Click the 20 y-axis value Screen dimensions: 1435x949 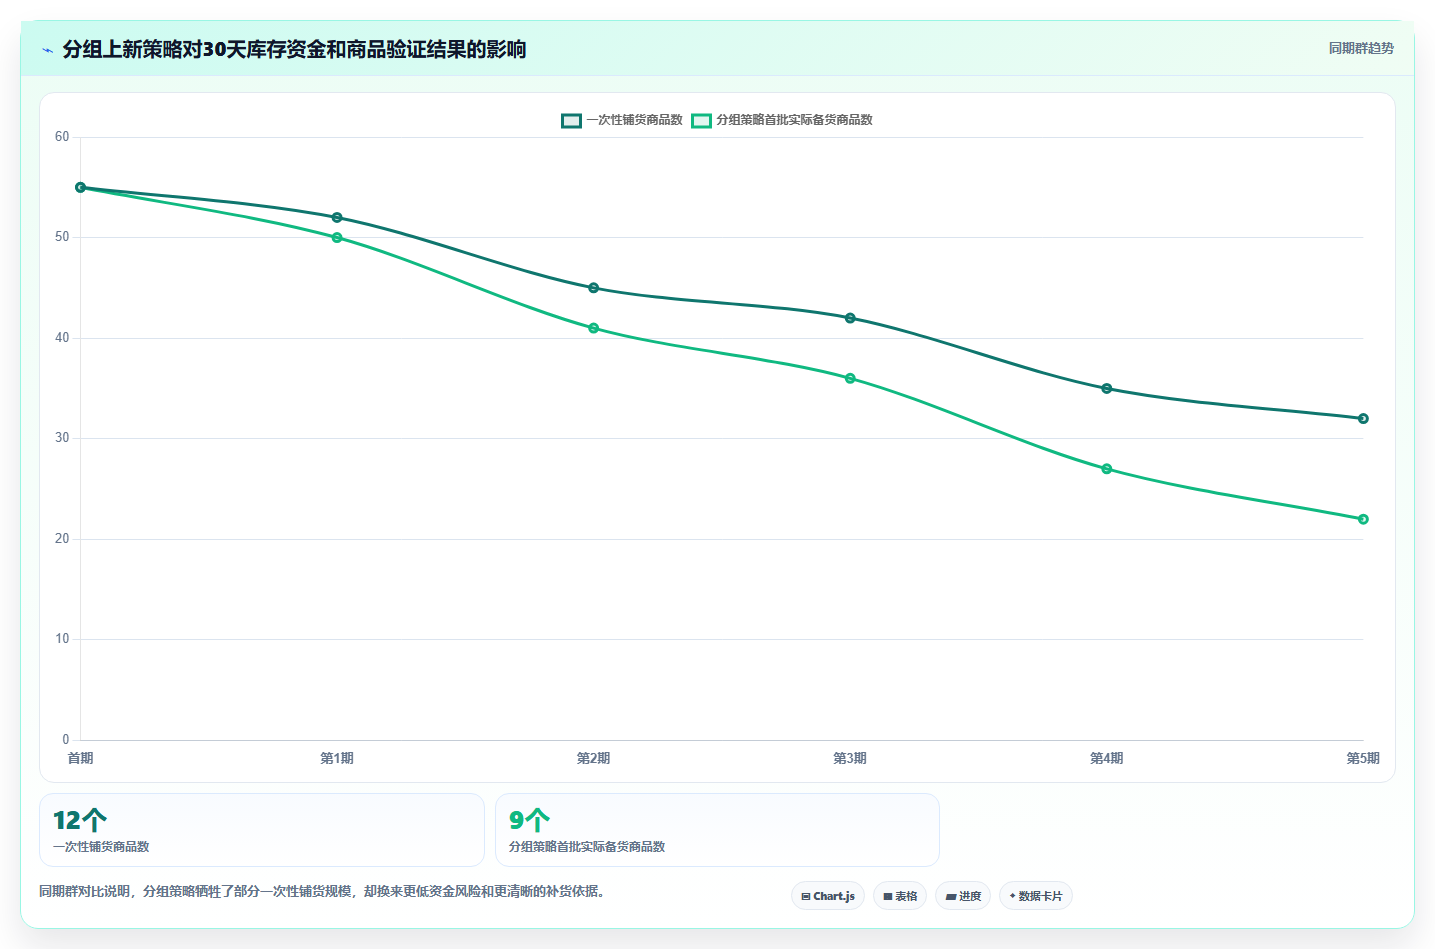[x=62, y=539]
